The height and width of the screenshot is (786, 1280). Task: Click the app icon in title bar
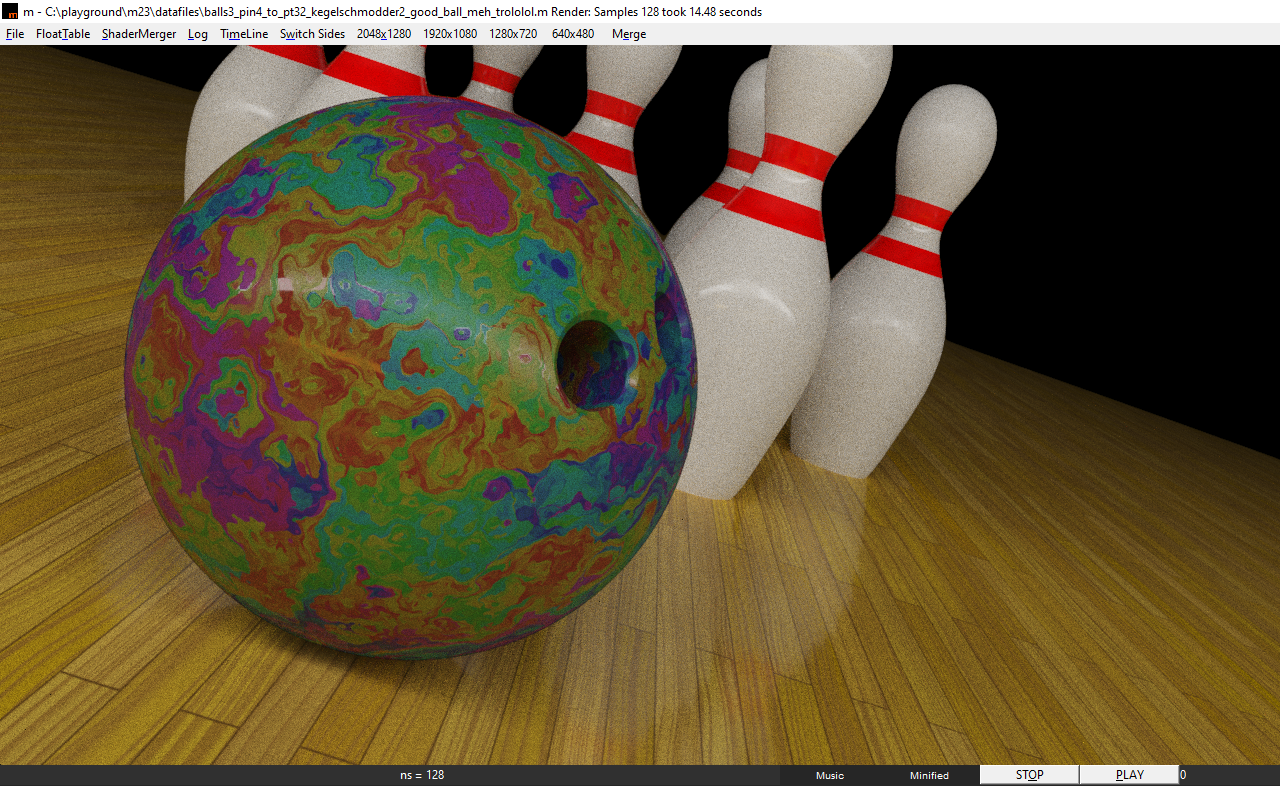[12, 12]
